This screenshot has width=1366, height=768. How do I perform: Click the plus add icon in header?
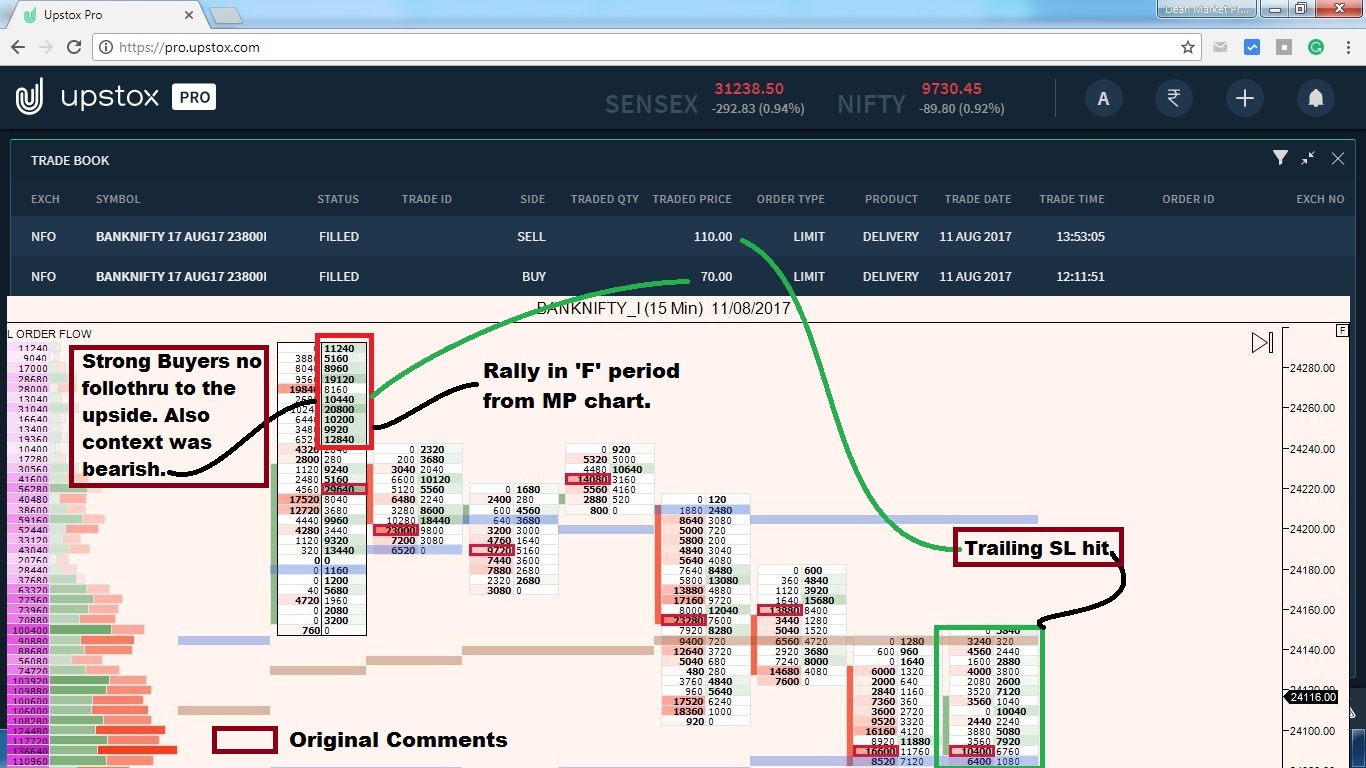coord(1245,98)
